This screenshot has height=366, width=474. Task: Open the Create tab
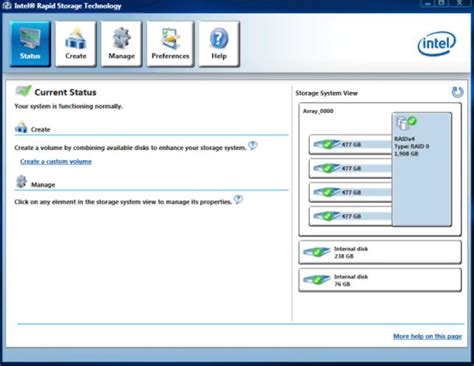pos(76,44)
